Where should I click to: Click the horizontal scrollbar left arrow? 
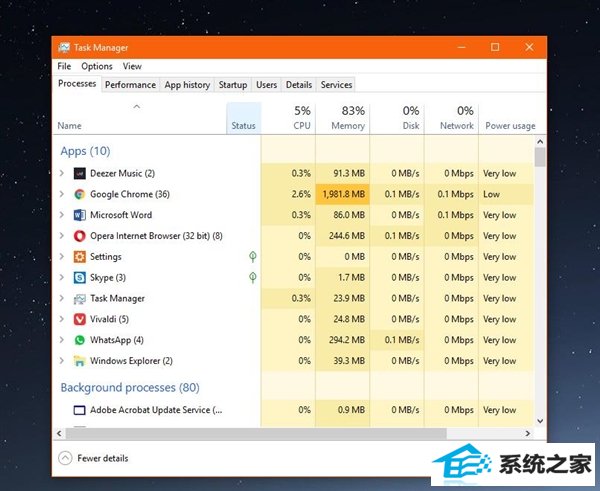[59, 434]
